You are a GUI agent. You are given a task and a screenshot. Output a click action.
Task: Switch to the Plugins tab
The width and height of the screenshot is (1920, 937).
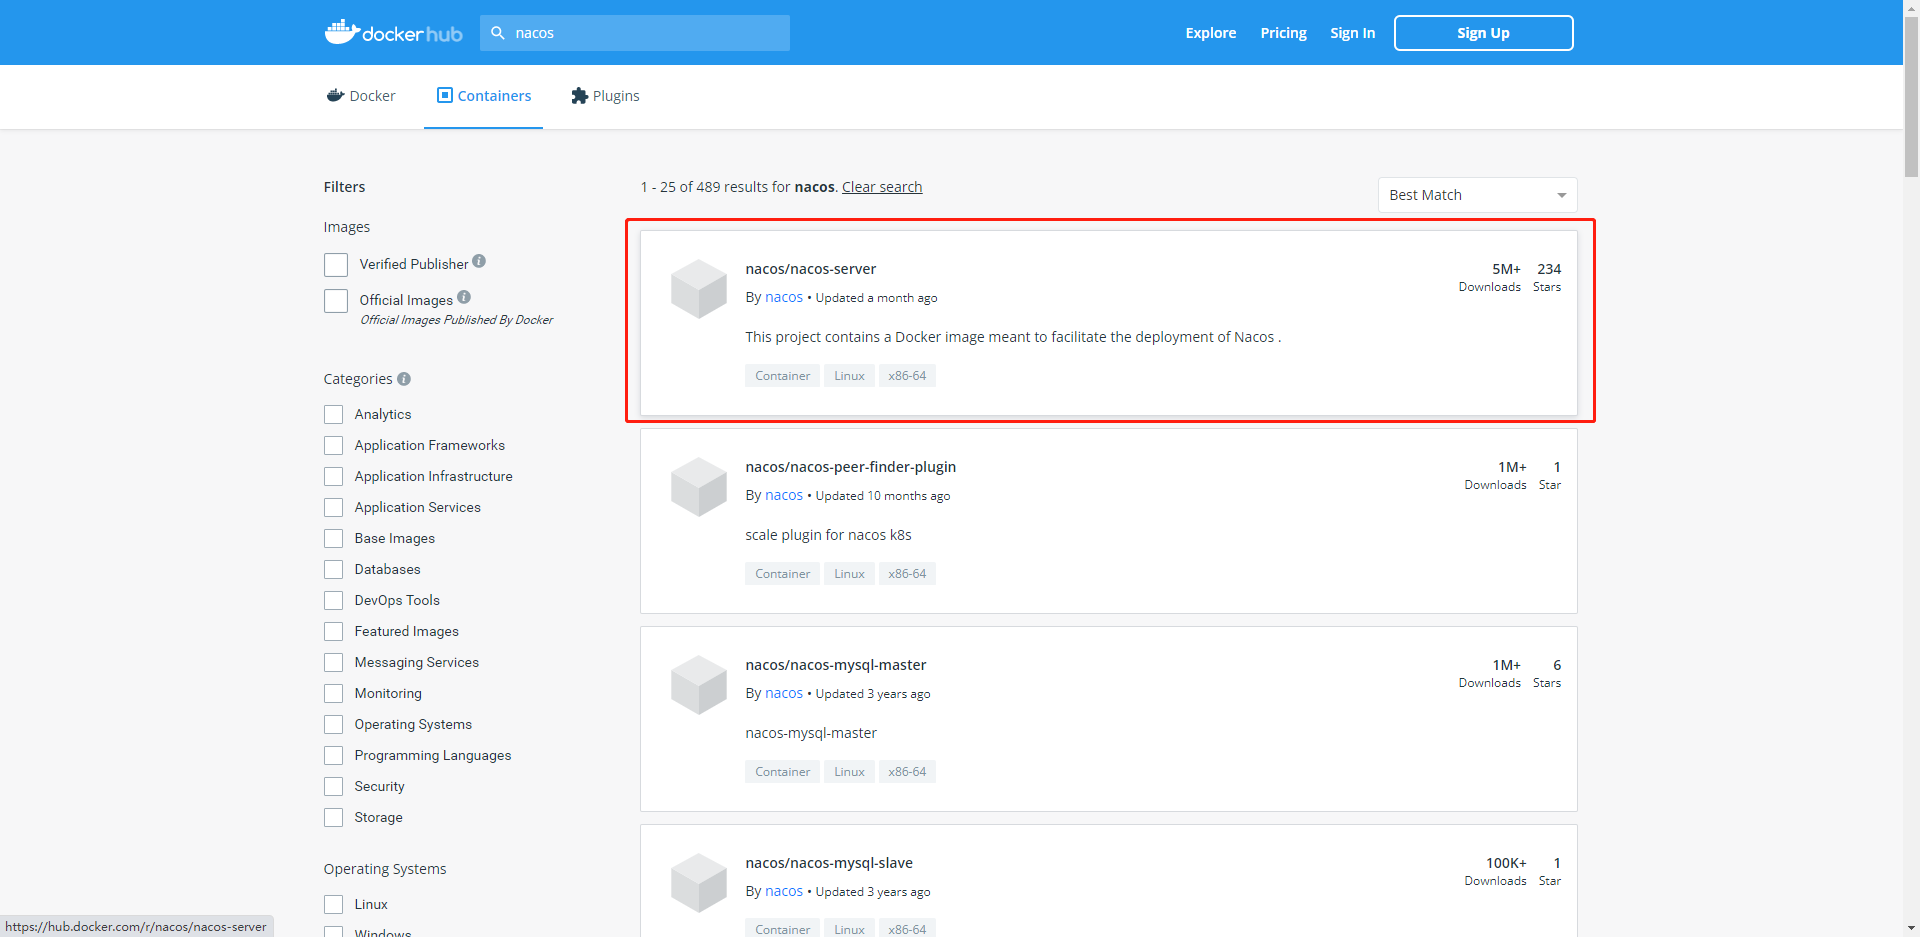click(605, 96)
